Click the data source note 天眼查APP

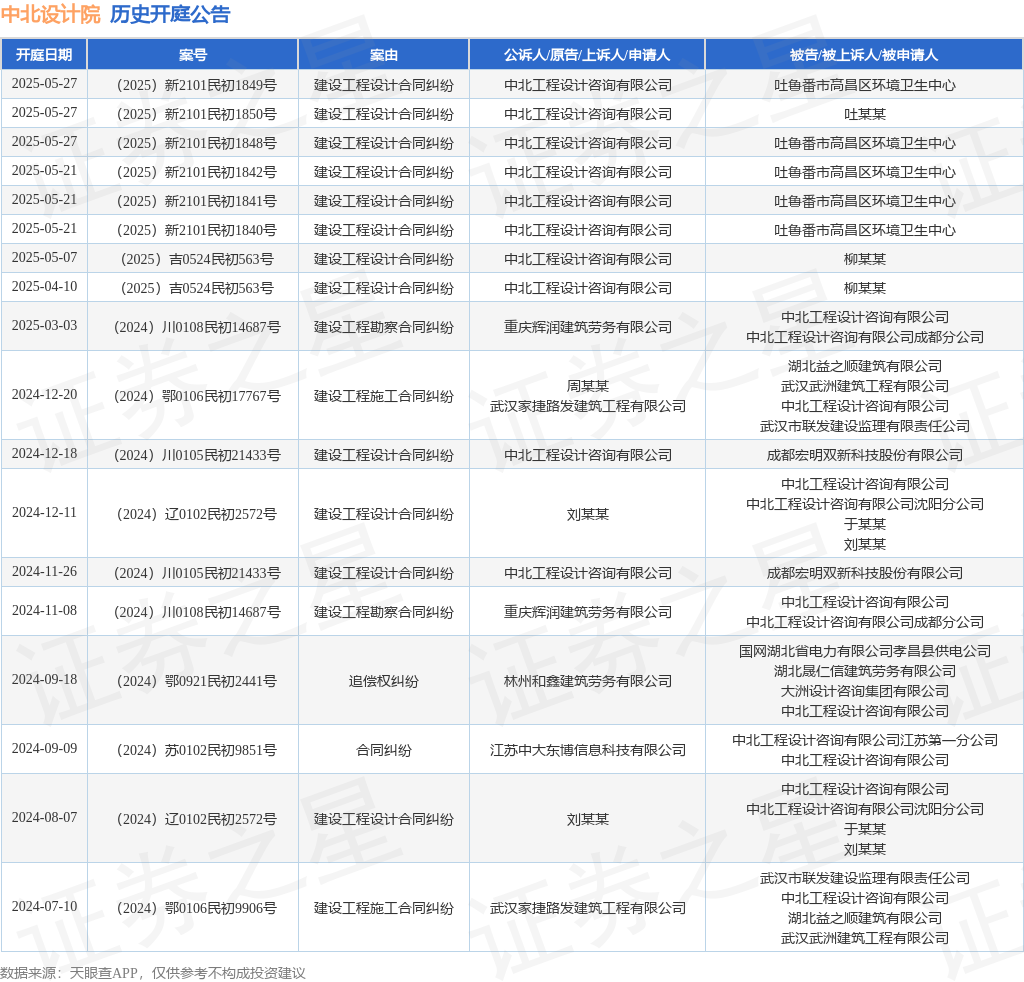pos(104,973)
